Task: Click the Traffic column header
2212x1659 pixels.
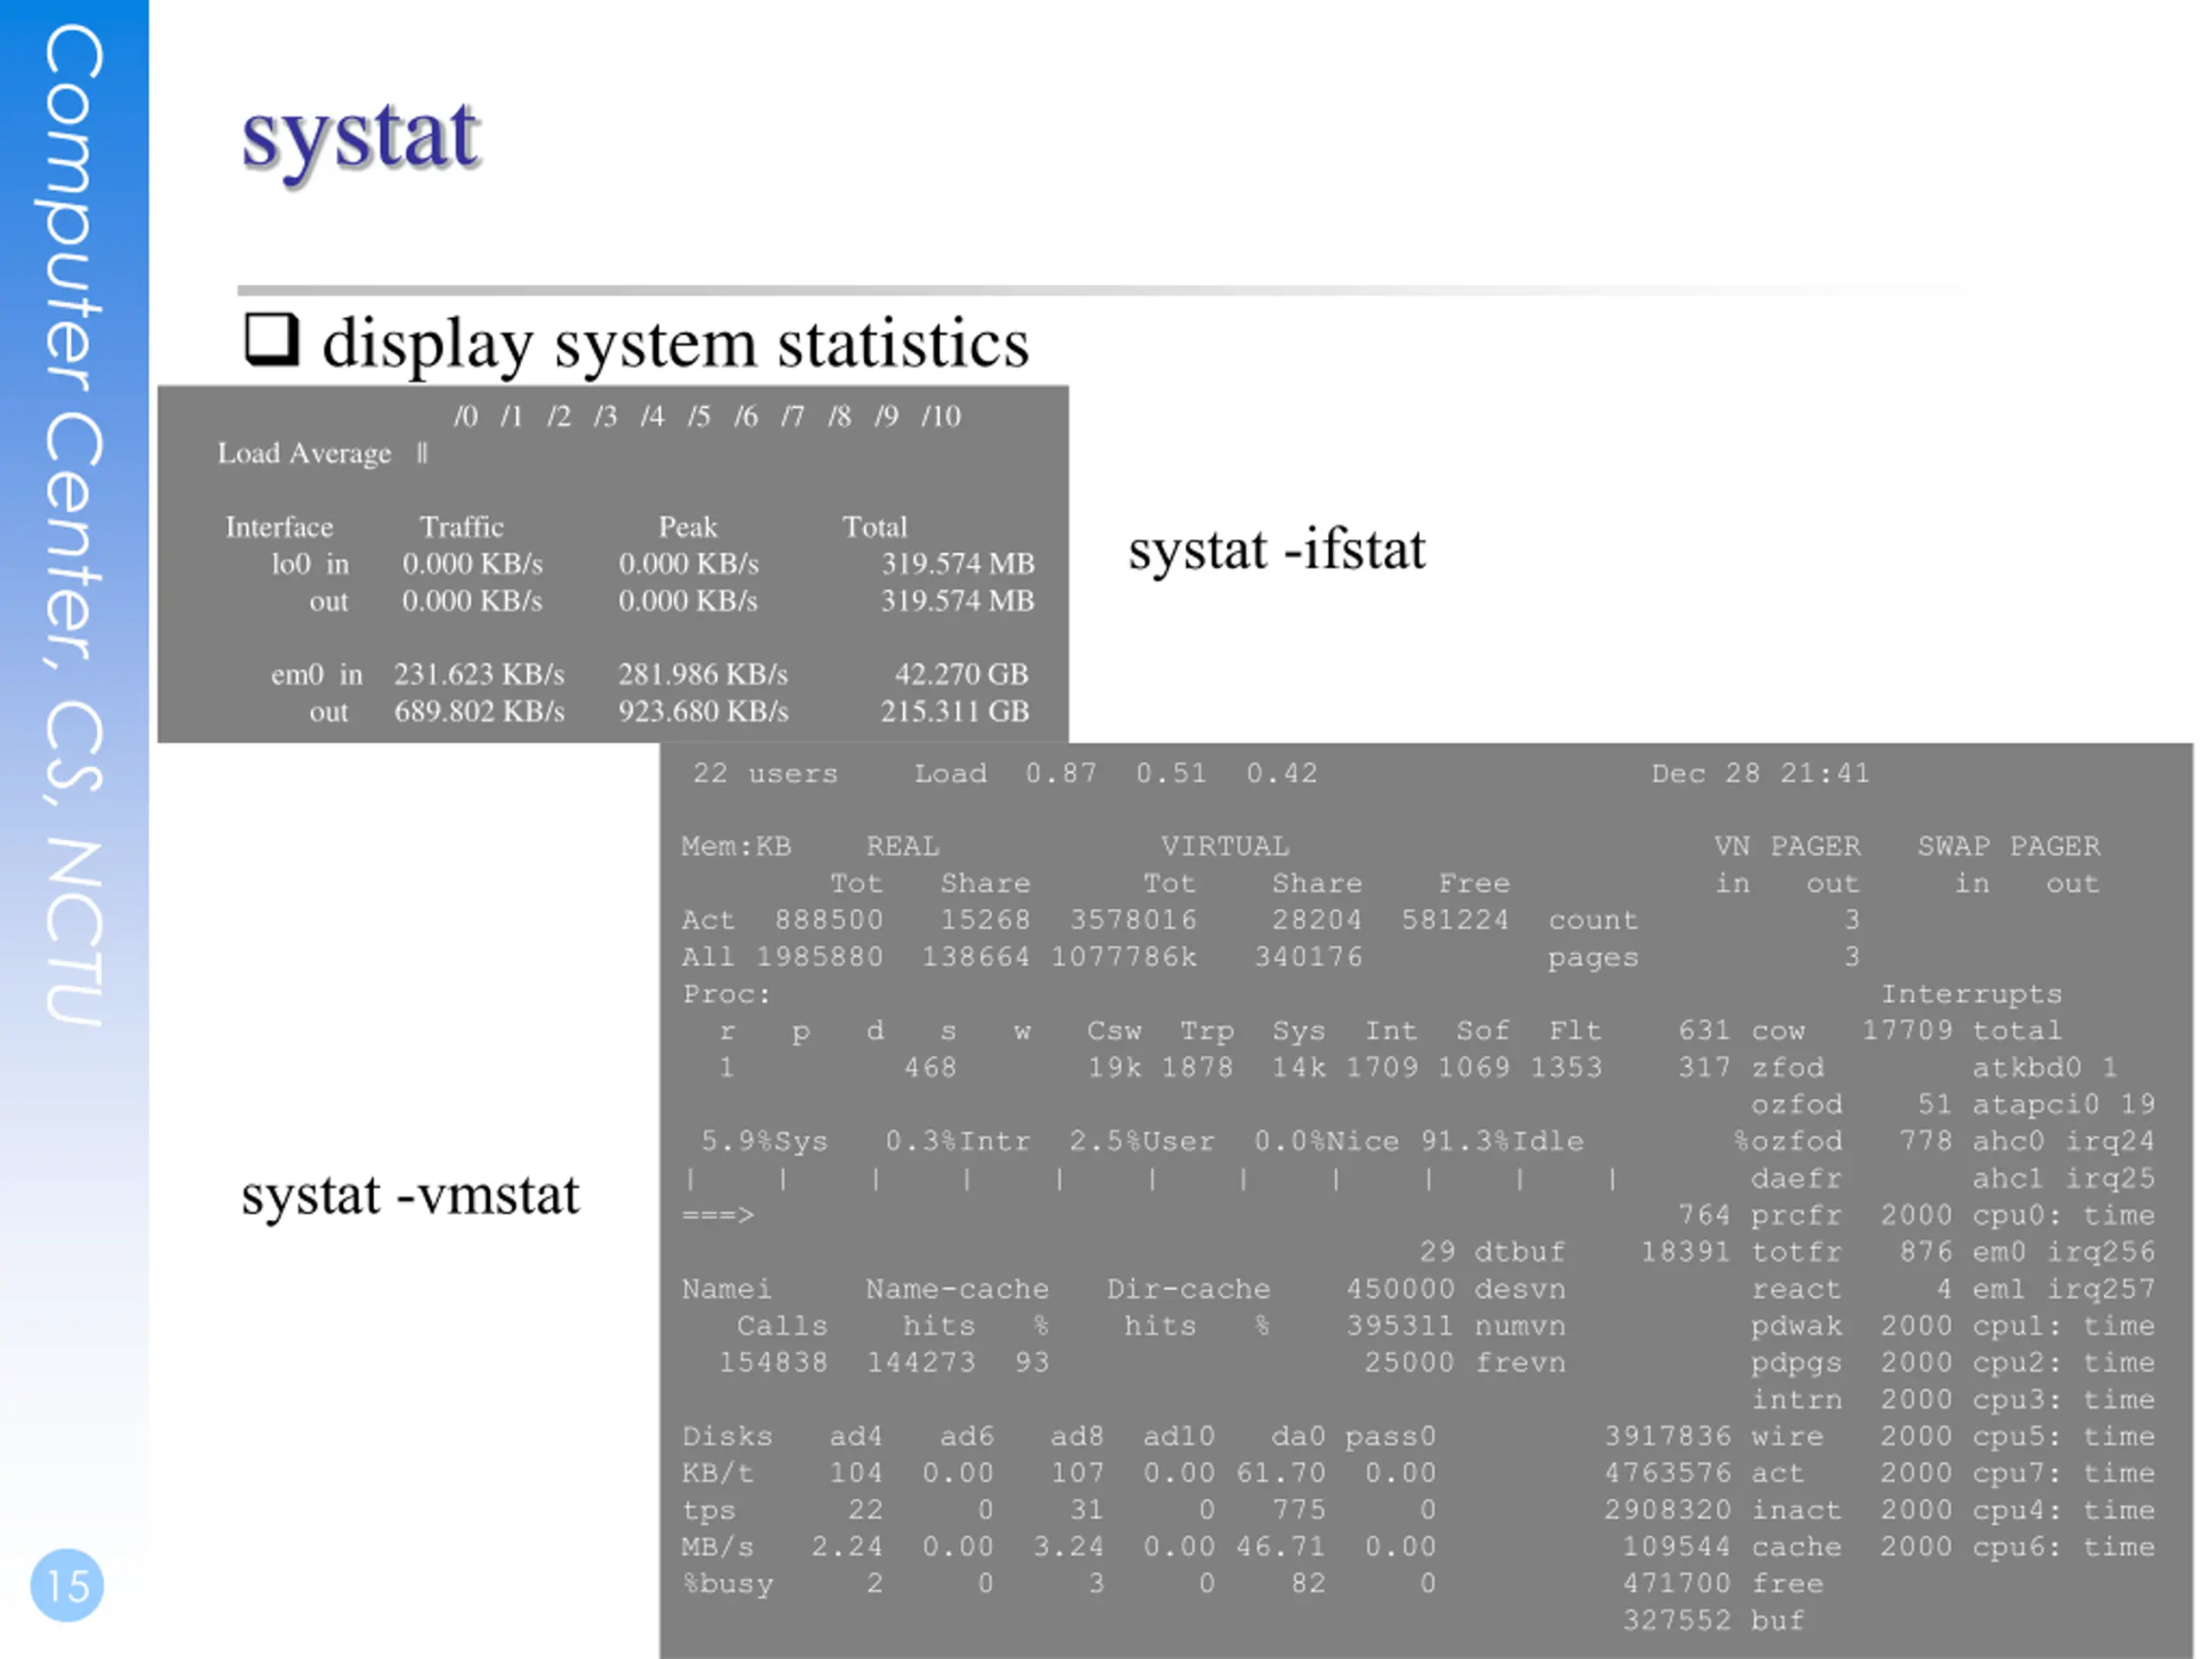Action: click(x=461, y=527)
